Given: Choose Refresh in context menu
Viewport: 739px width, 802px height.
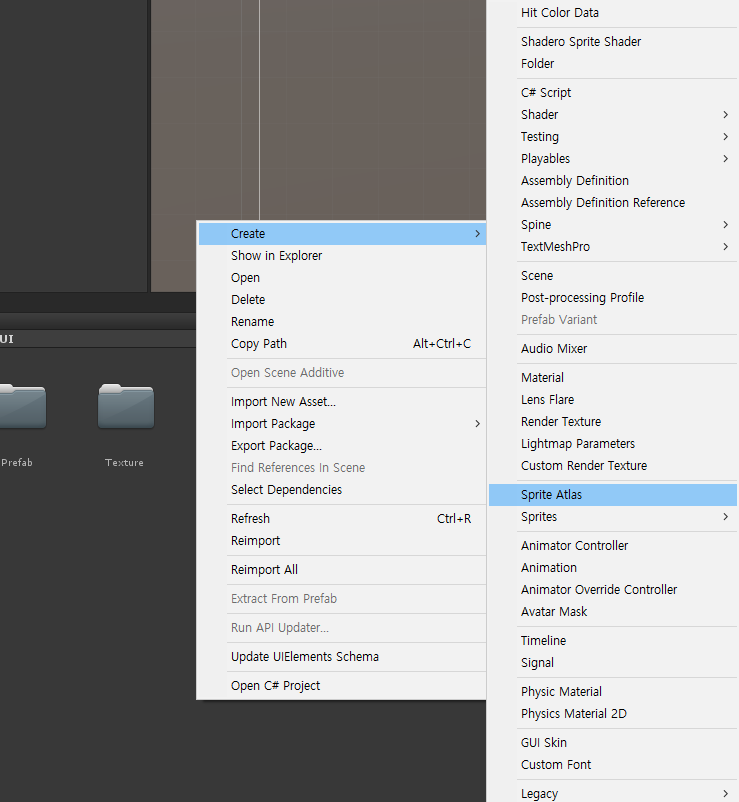Looking at the screenshot, I should click(x=342, y=519).
